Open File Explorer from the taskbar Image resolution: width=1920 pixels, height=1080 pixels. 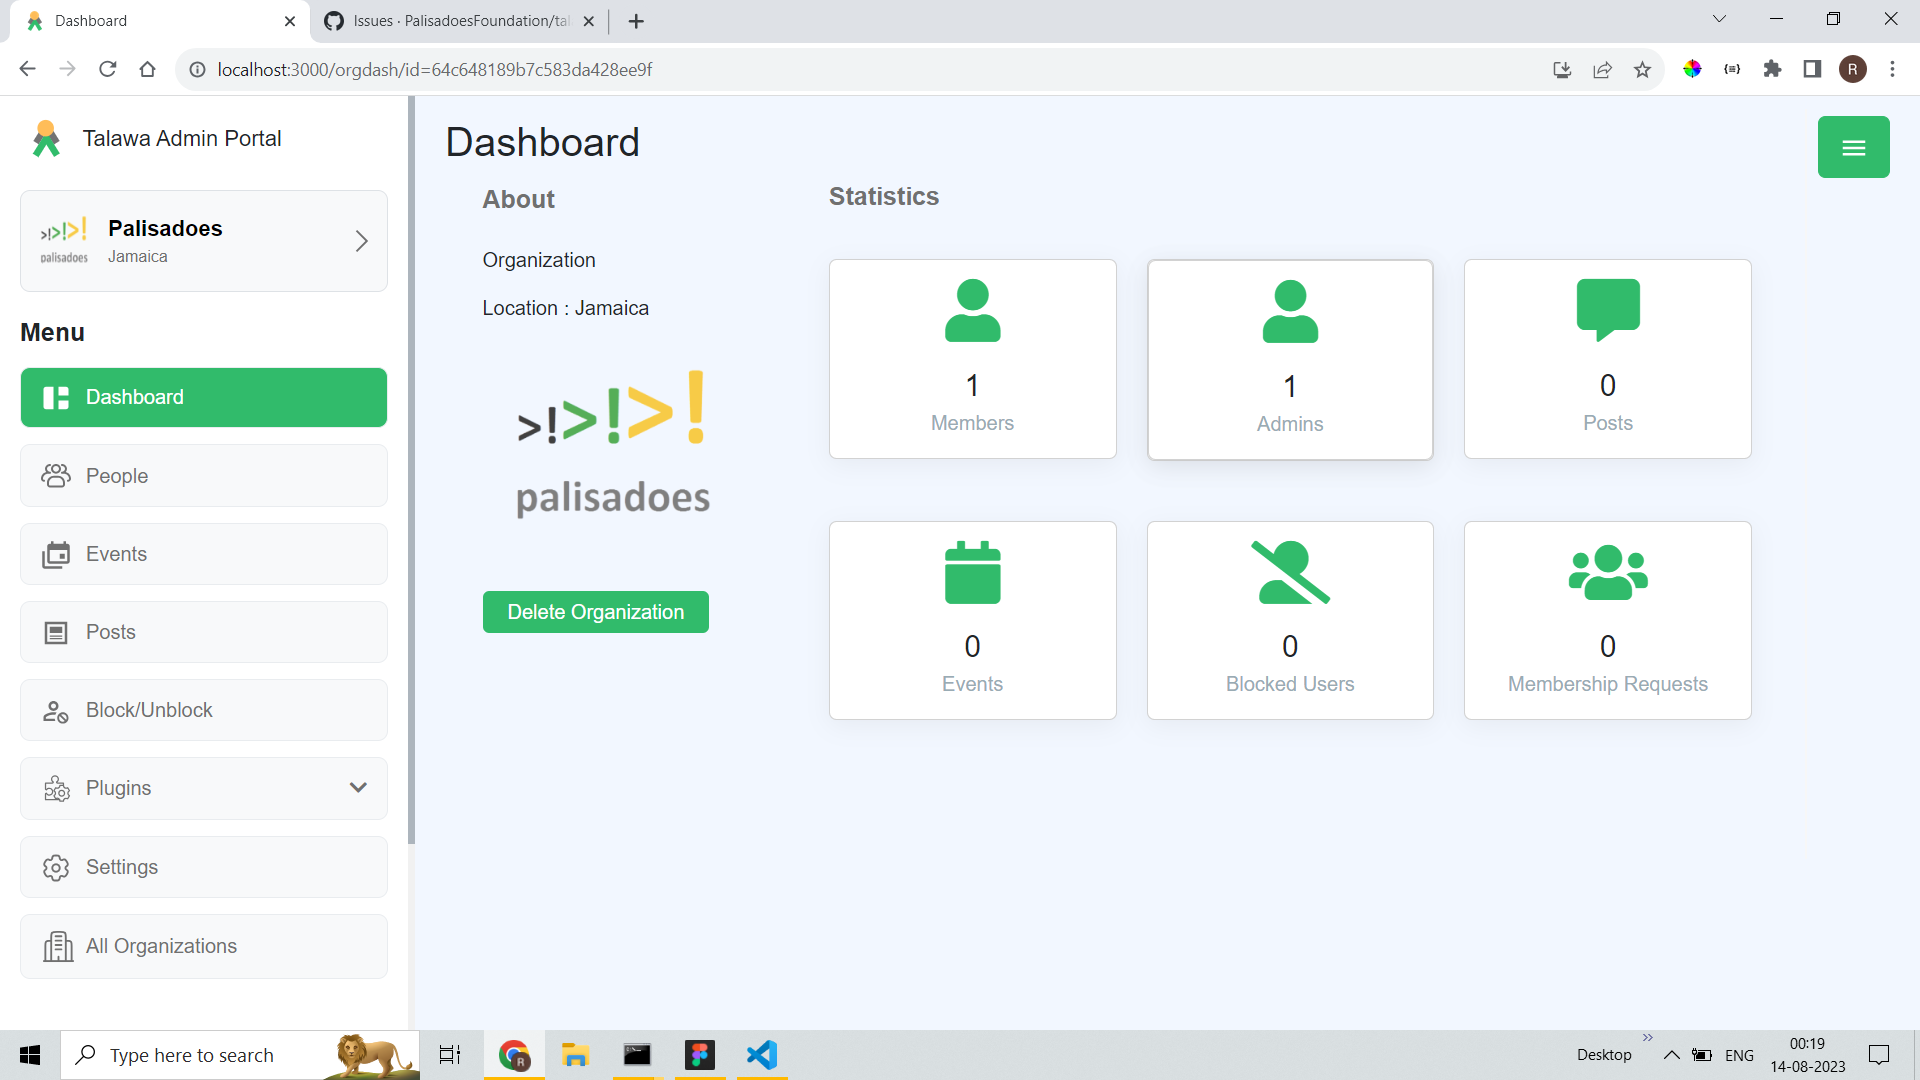point(575,1055)
